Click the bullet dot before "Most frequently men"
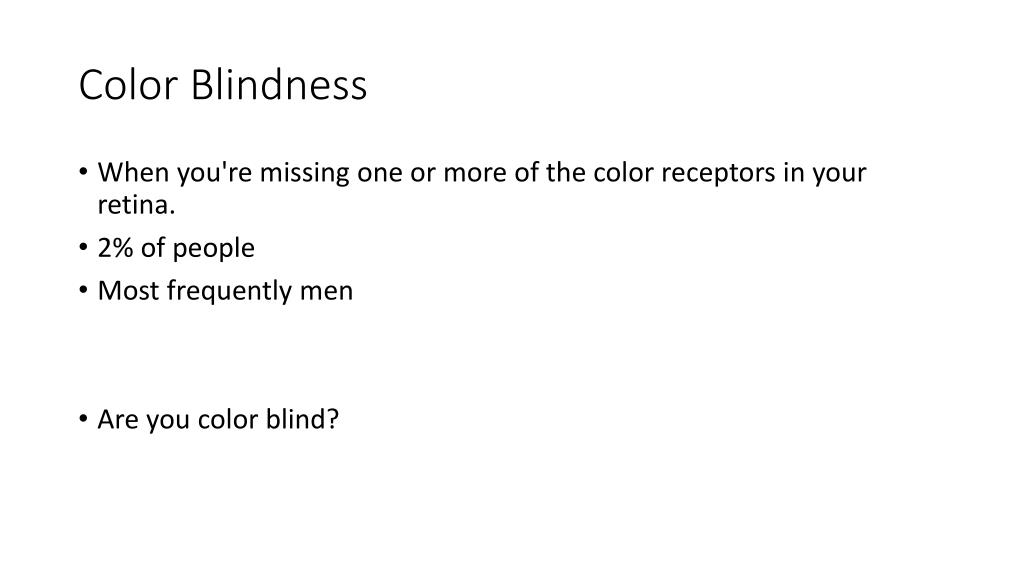 83,290
